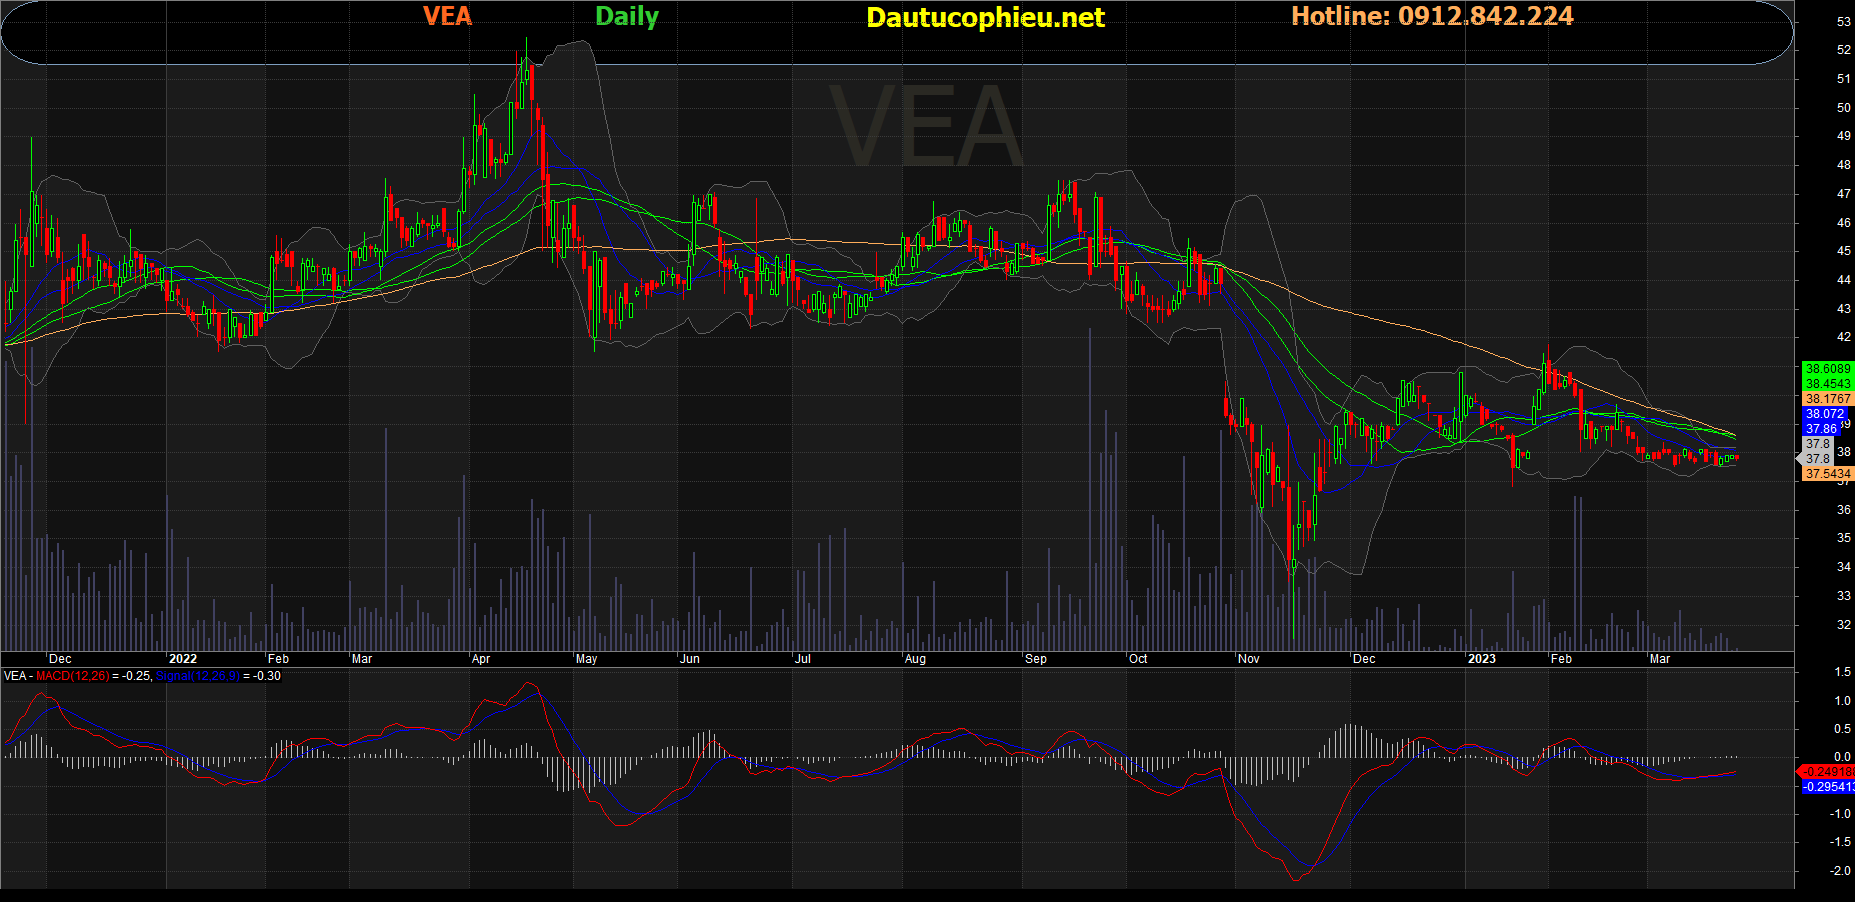Click the Jul label on time axis
This screenshot has width=1855, height=902.
tap(802, 659)
